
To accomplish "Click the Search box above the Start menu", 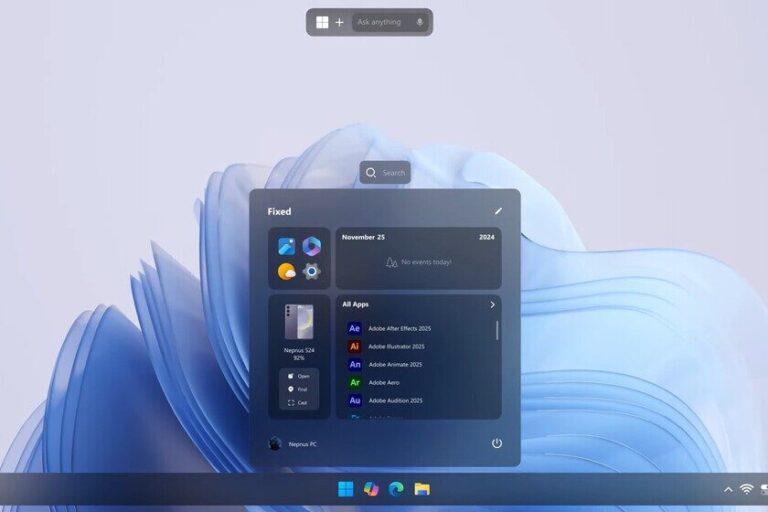I will pyautogui.click(x=385, y=172).
